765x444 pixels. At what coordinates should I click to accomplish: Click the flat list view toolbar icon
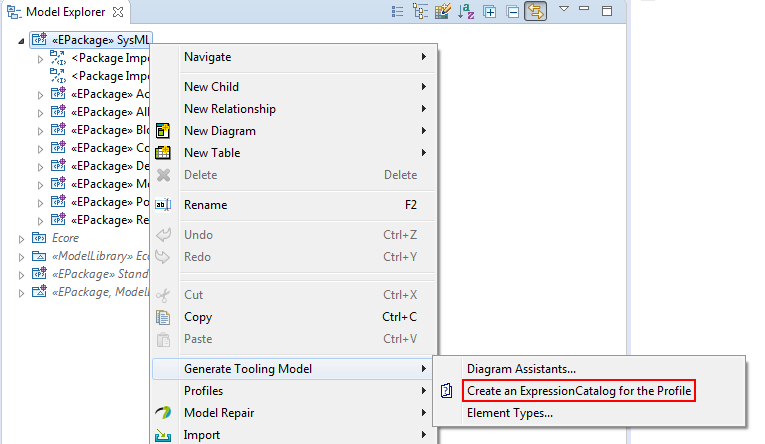coord(397,11)
